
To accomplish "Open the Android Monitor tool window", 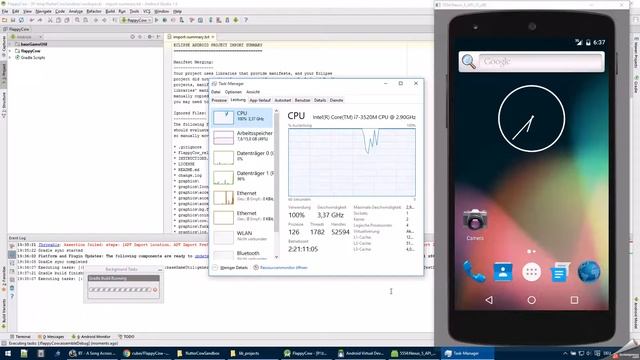I will tap(91, 337).
